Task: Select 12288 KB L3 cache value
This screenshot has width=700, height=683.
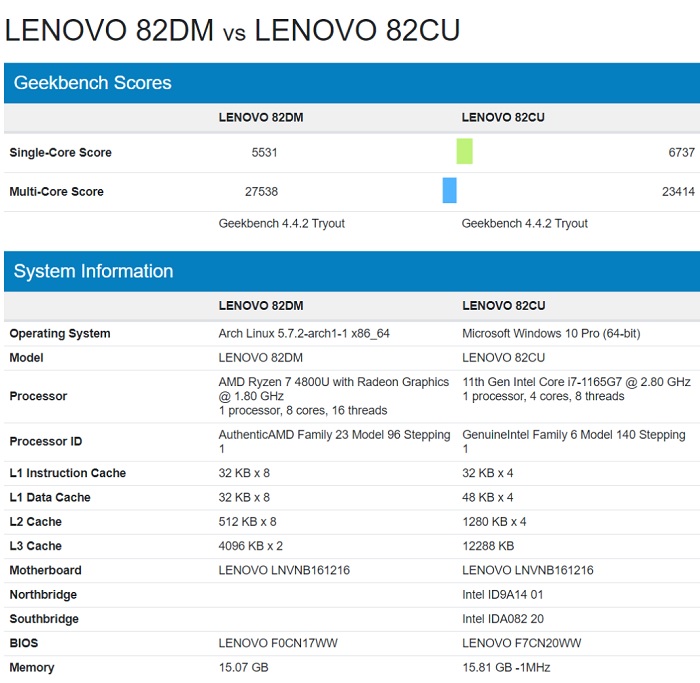Action: [488, 546]
